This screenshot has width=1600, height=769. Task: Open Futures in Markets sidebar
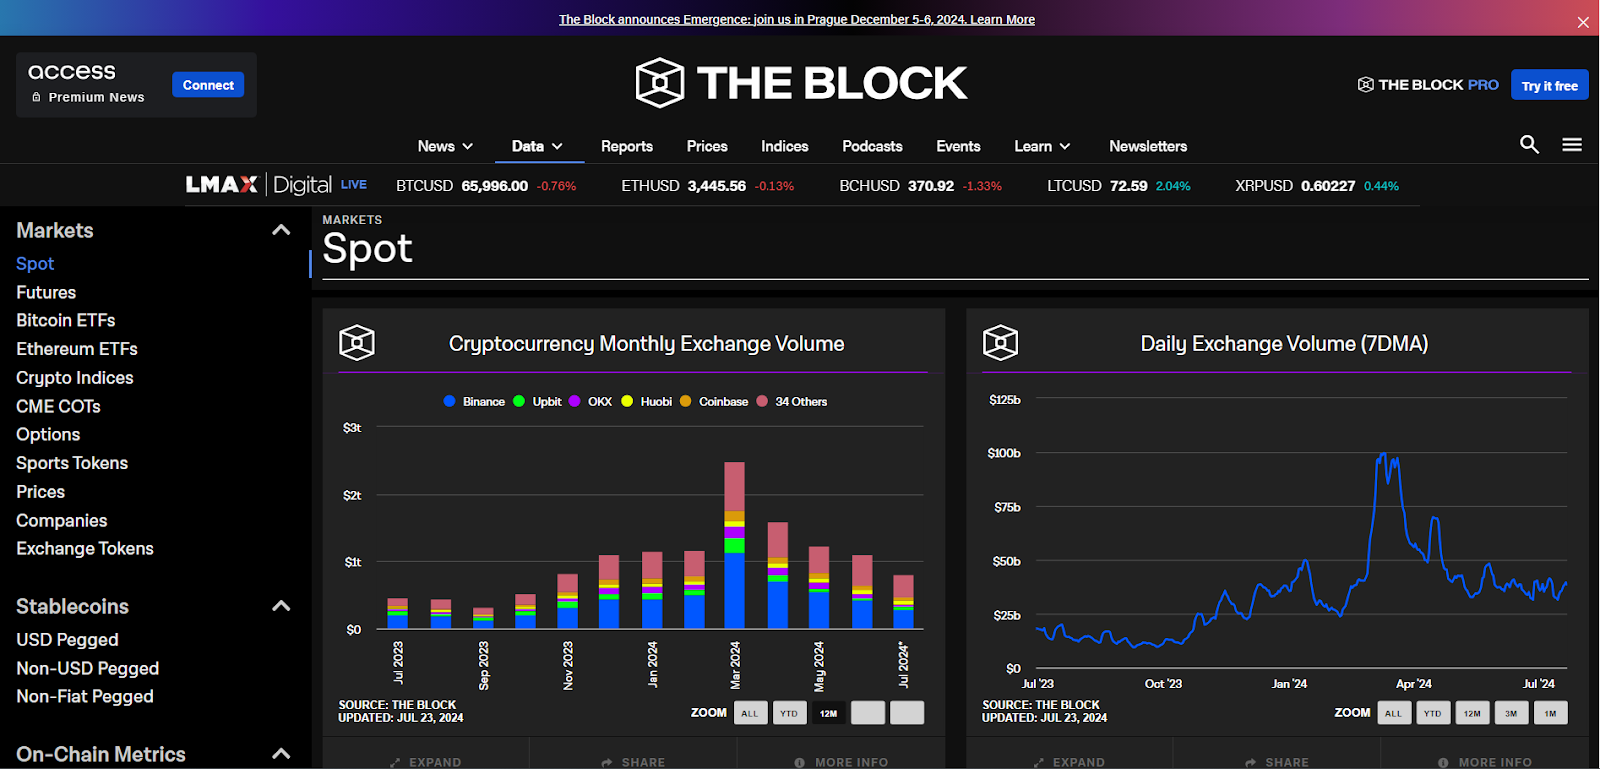(x=46, y=292)
